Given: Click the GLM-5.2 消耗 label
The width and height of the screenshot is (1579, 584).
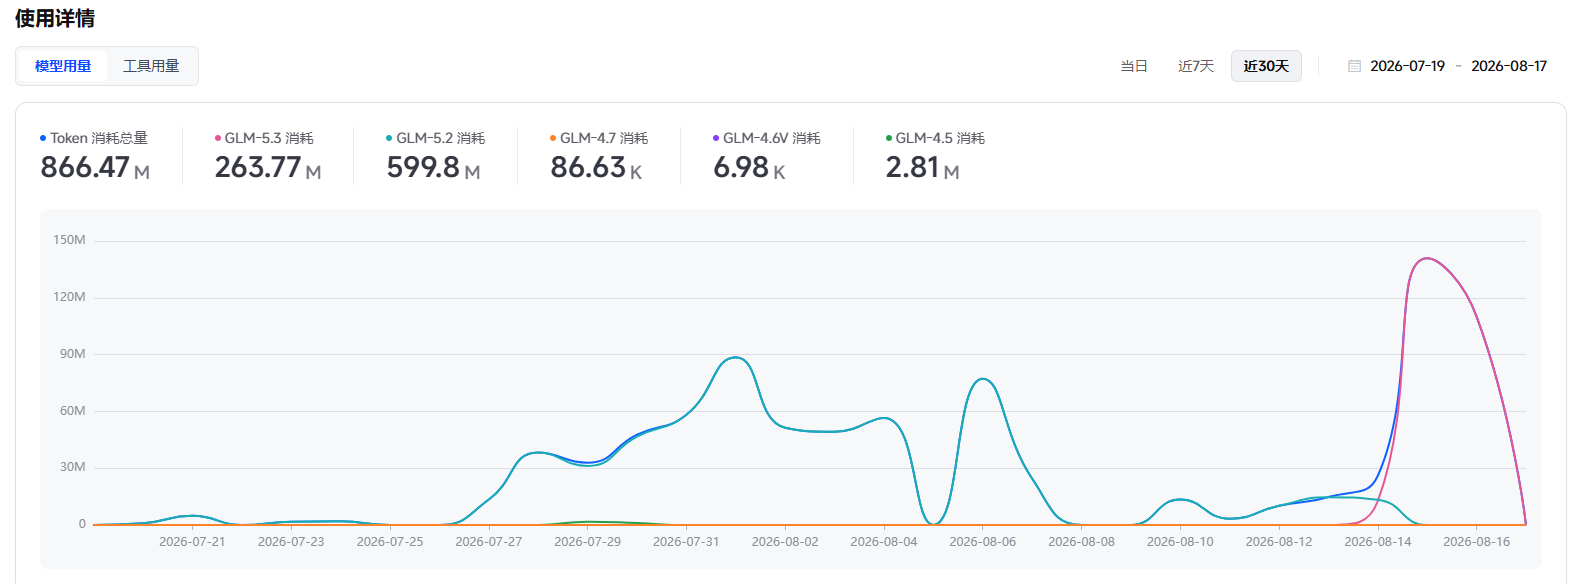Looking at the screenshot, I should pyautogui.click(x=441, y=138).
